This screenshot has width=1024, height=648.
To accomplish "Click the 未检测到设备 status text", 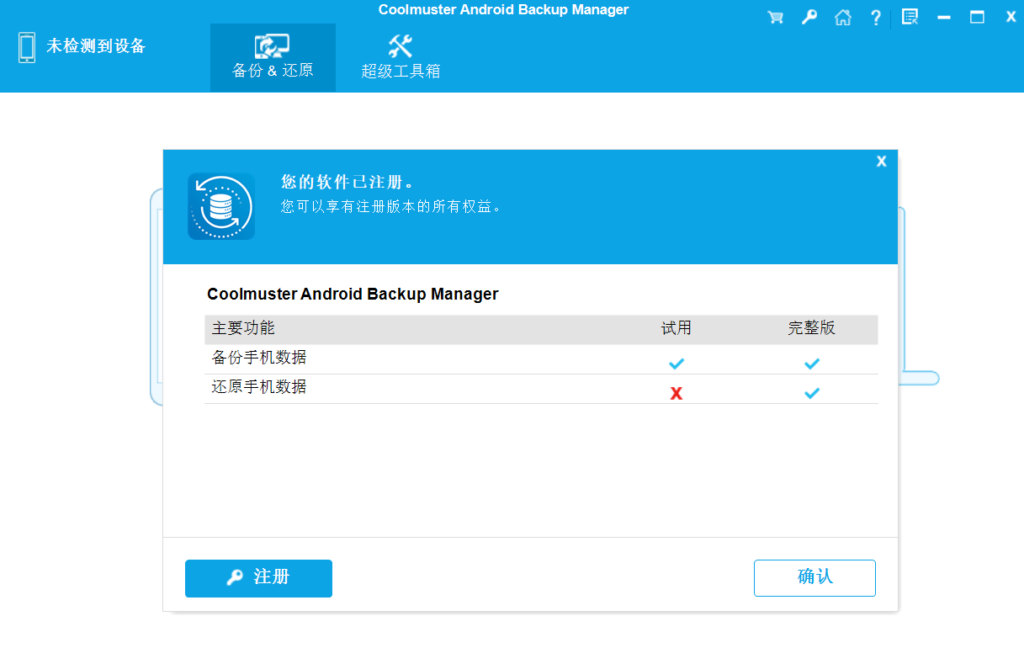I will 95,46.
